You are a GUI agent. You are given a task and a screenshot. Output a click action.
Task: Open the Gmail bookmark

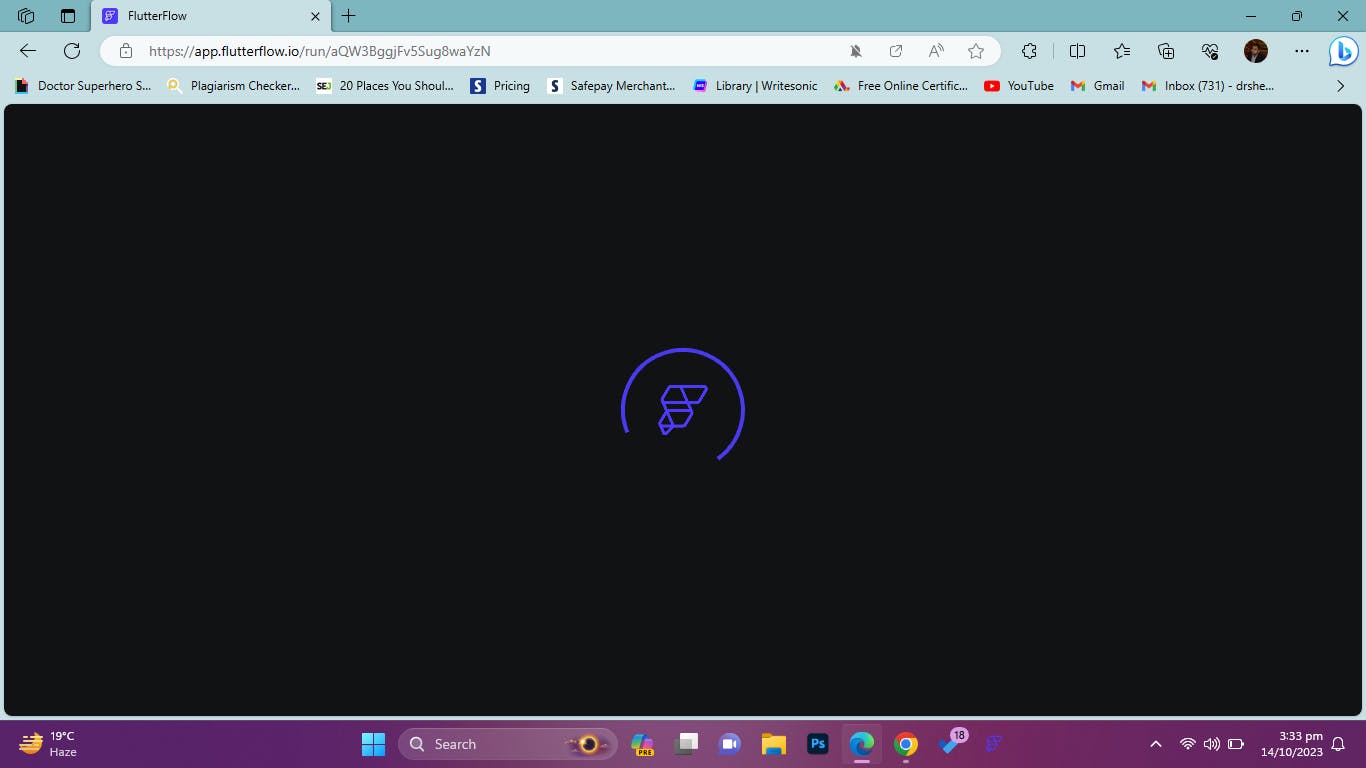[1097, 86]
